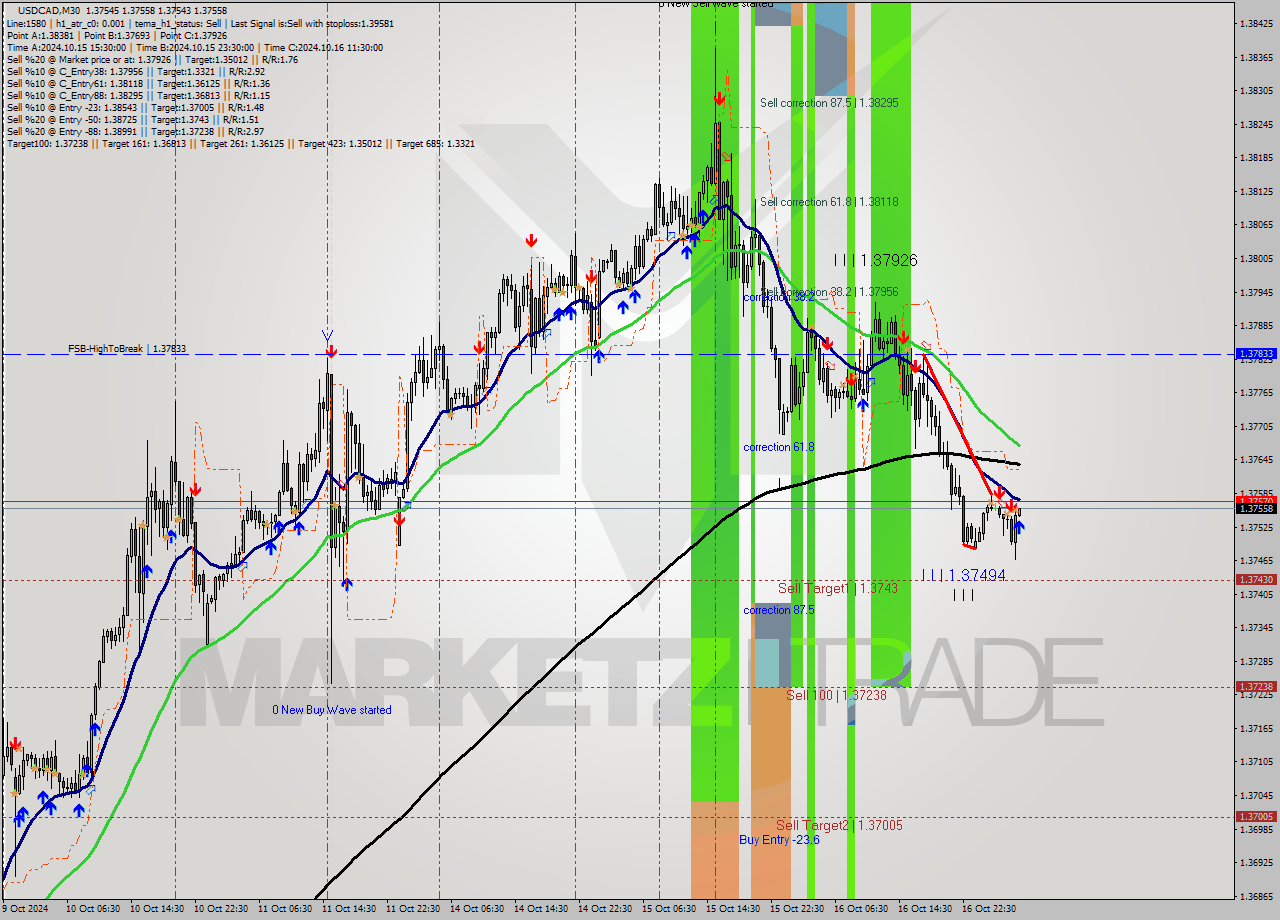Screen dimensions: 1280x920
Task: Click the black 1.37558 current price tag
Action: click(1256, 508)
